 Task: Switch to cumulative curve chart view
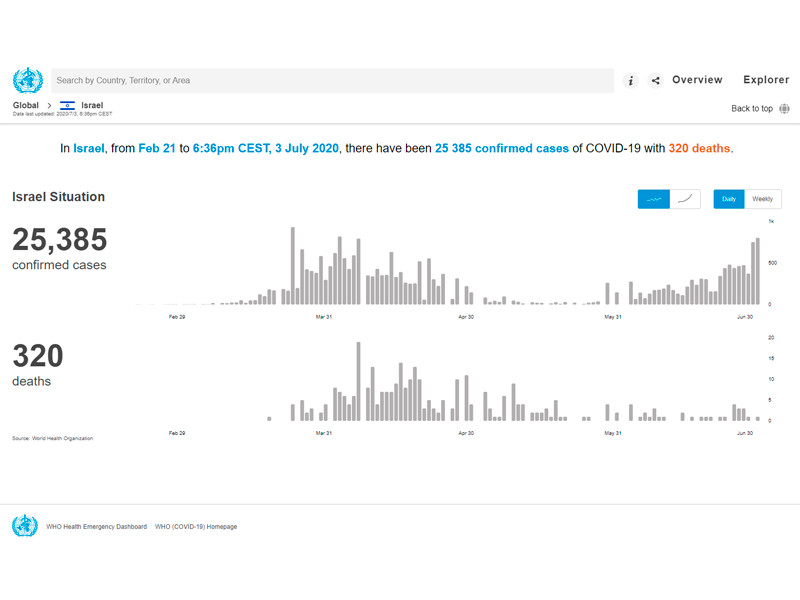[x=685, y=199]
